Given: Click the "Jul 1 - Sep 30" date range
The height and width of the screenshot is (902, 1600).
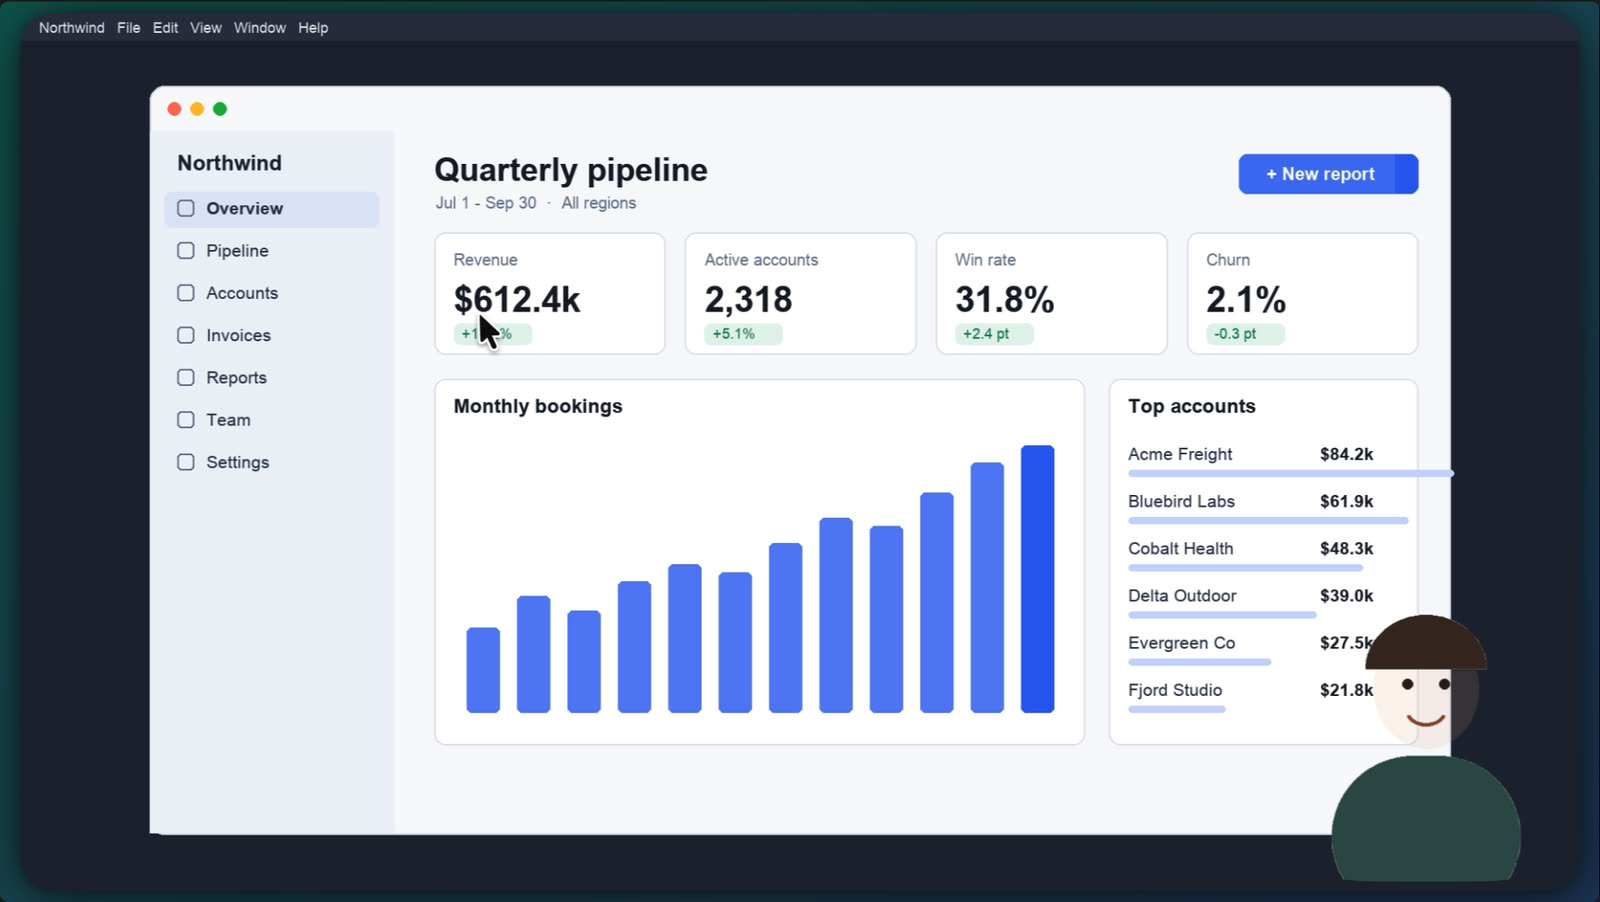Looking at the screenshot, I should (486, 203).
